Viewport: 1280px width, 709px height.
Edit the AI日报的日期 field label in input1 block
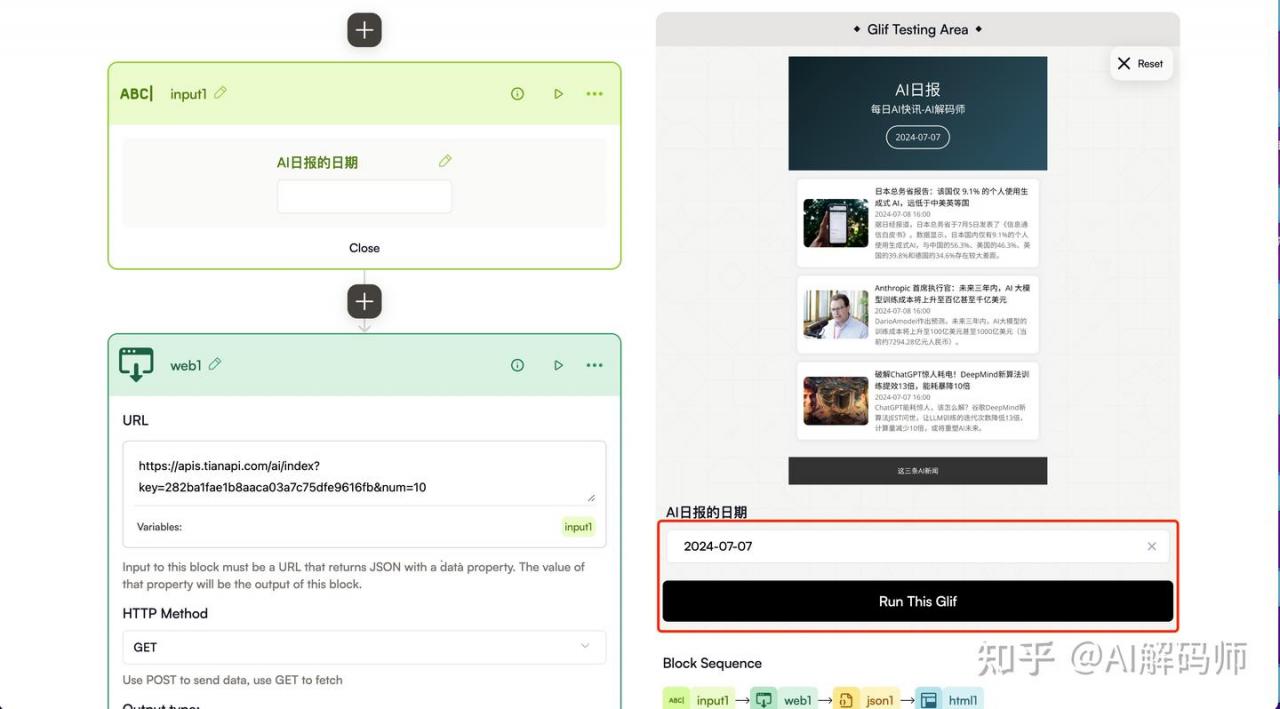(445, 161)
